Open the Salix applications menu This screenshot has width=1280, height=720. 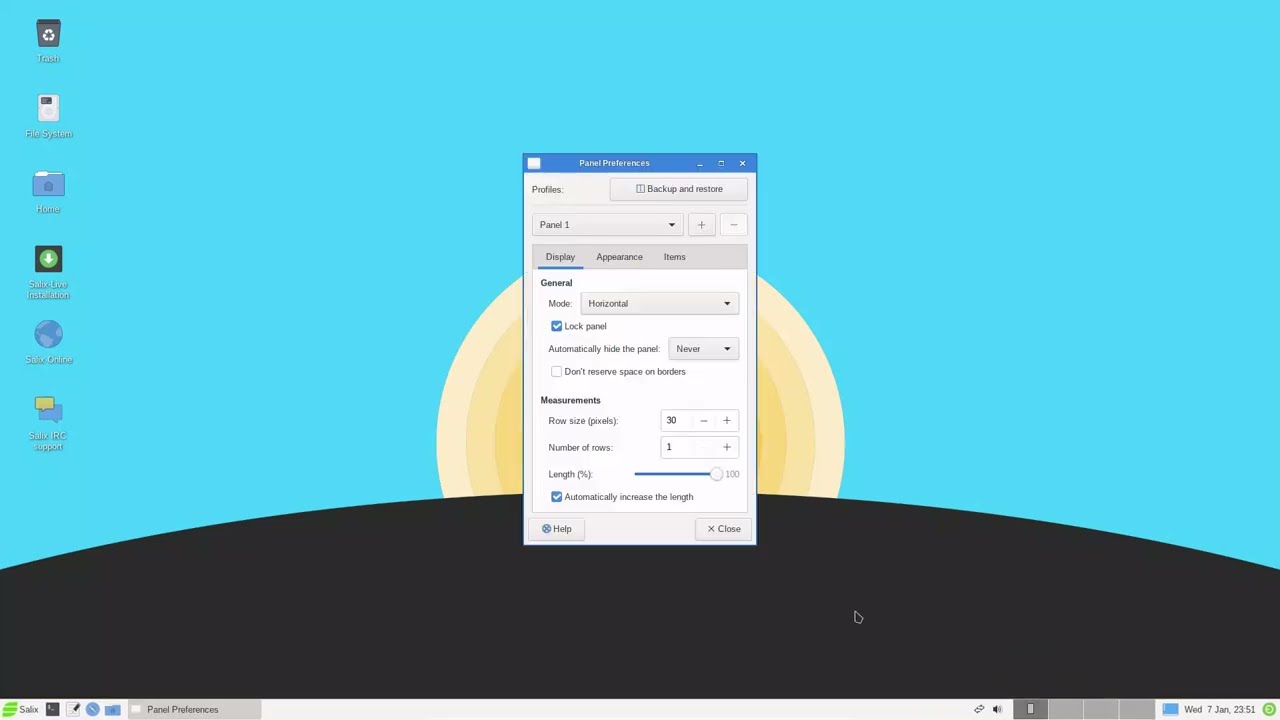click(x=20, y=709)
